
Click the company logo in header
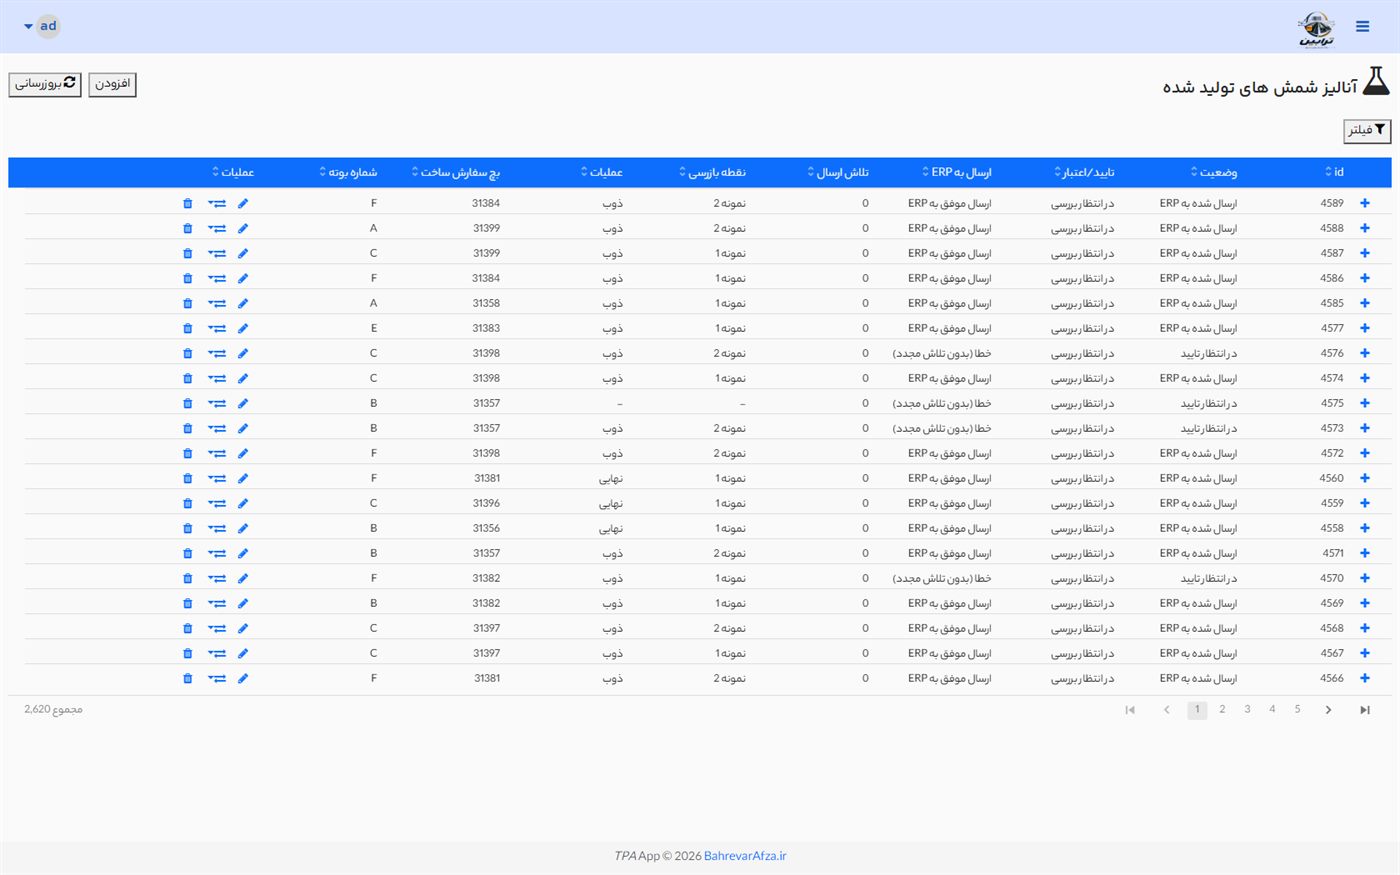tap(1316, 28)
